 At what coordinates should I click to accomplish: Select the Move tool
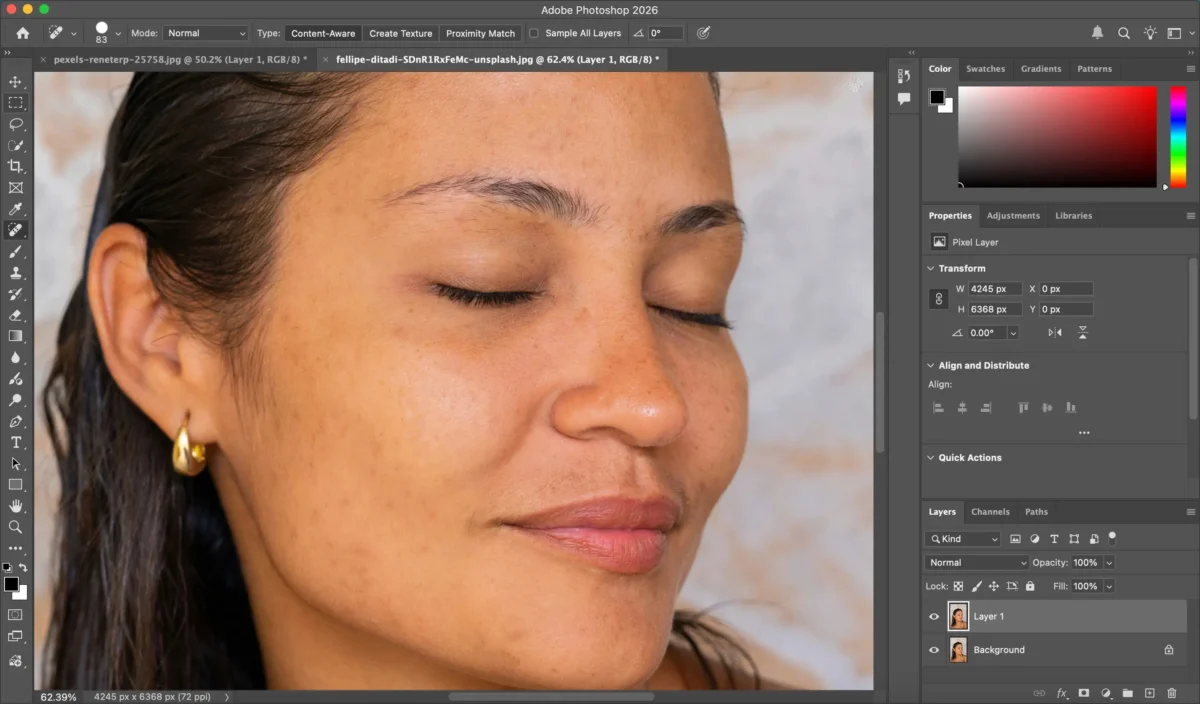[15, 82]
